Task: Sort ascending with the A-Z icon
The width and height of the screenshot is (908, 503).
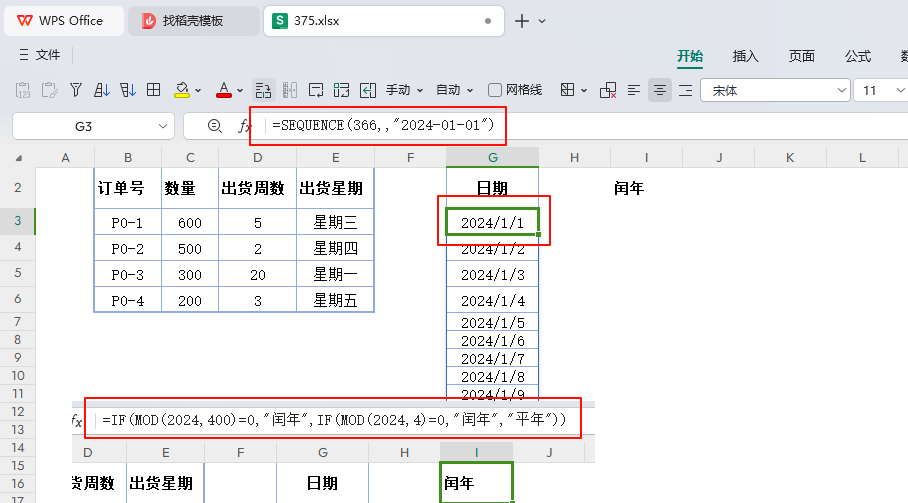Action: (x=101, y=90)
